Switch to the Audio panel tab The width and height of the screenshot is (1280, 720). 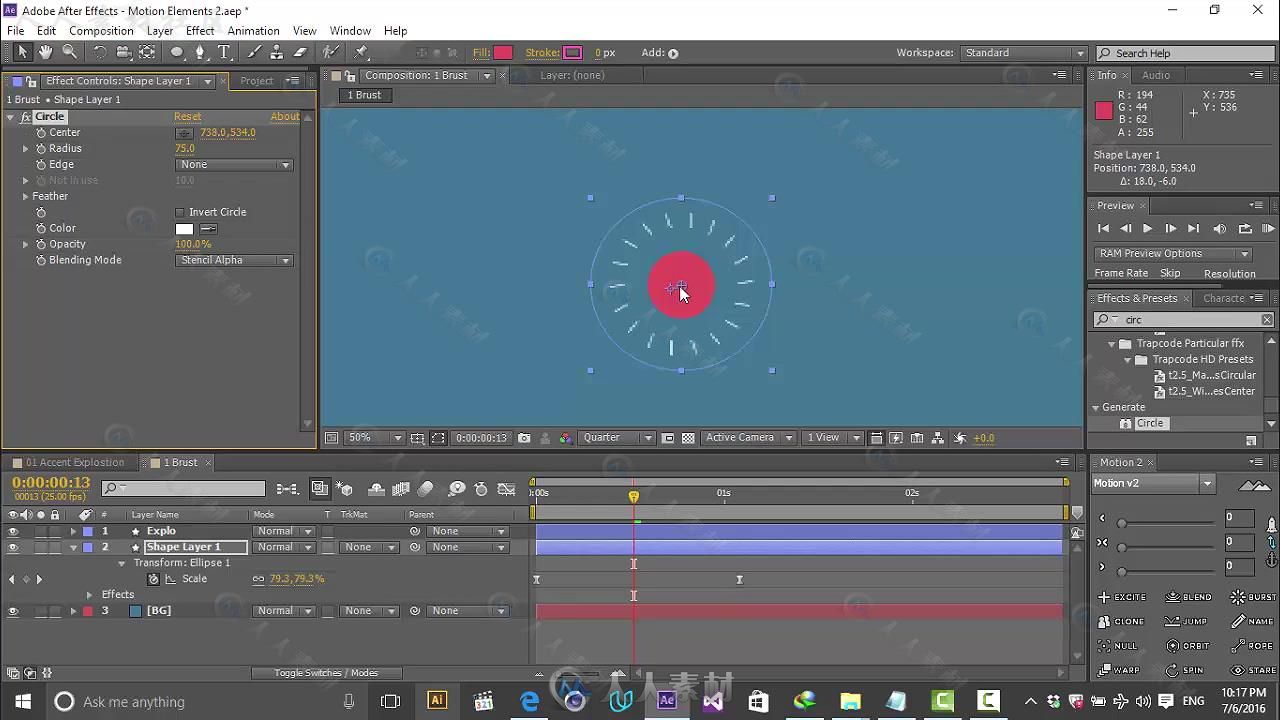click(1156, 76)
